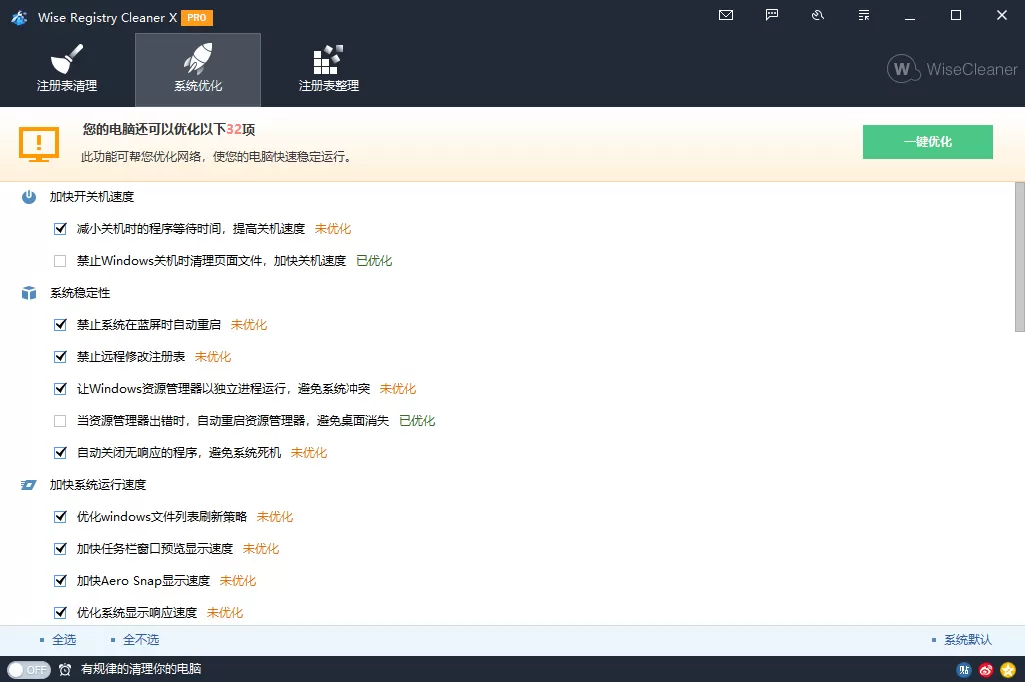Click the Wise Registry Cleaner brush logo

click(18, 16)
